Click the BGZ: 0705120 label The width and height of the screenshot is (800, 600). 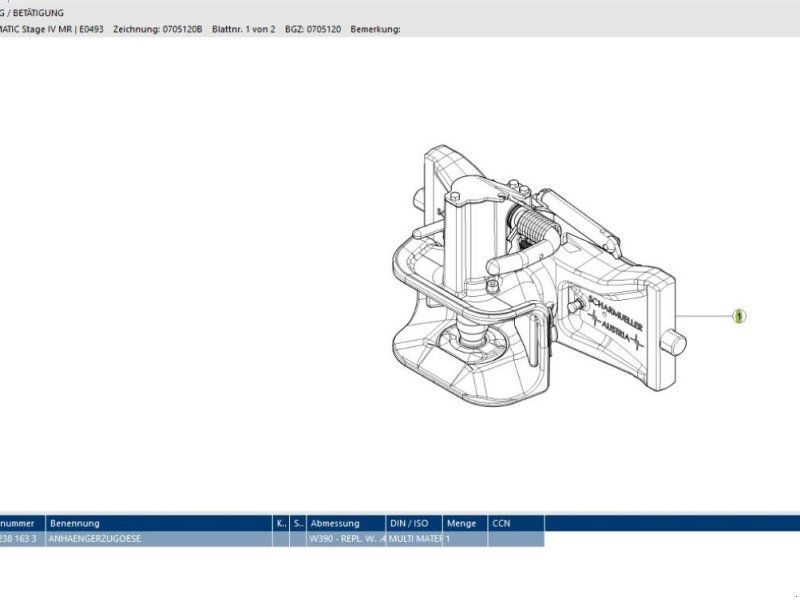[314, 29]
